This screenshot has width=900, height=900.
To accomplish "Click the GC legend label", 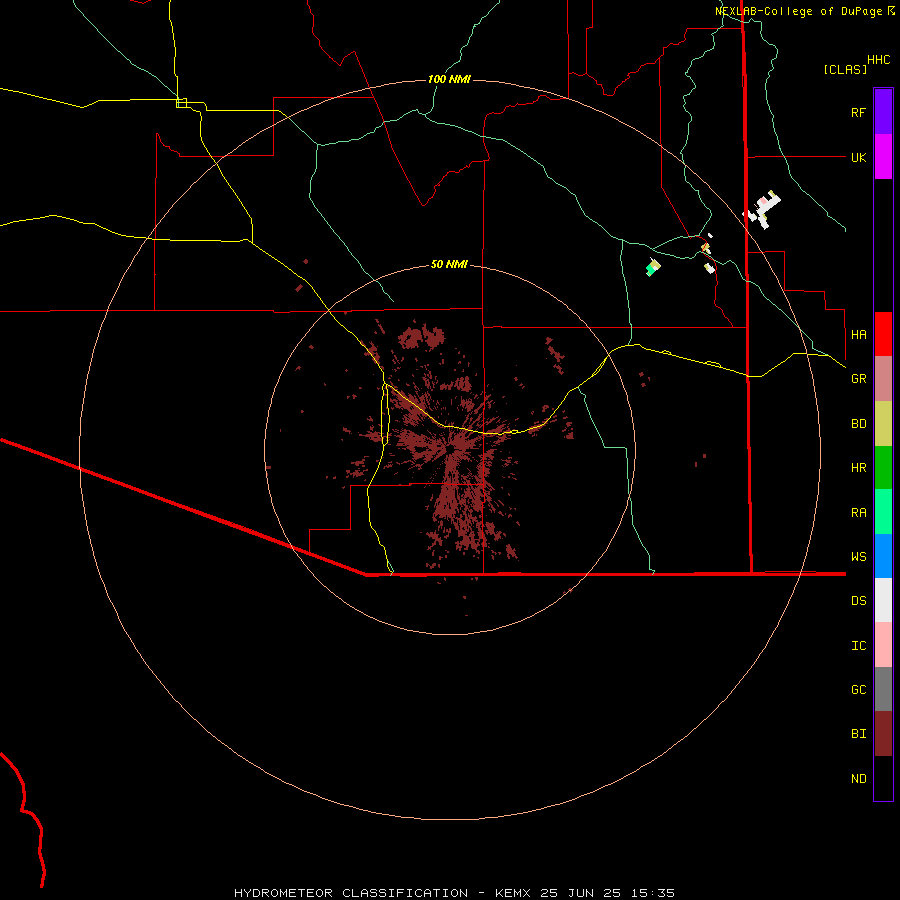I will [858, 690].
